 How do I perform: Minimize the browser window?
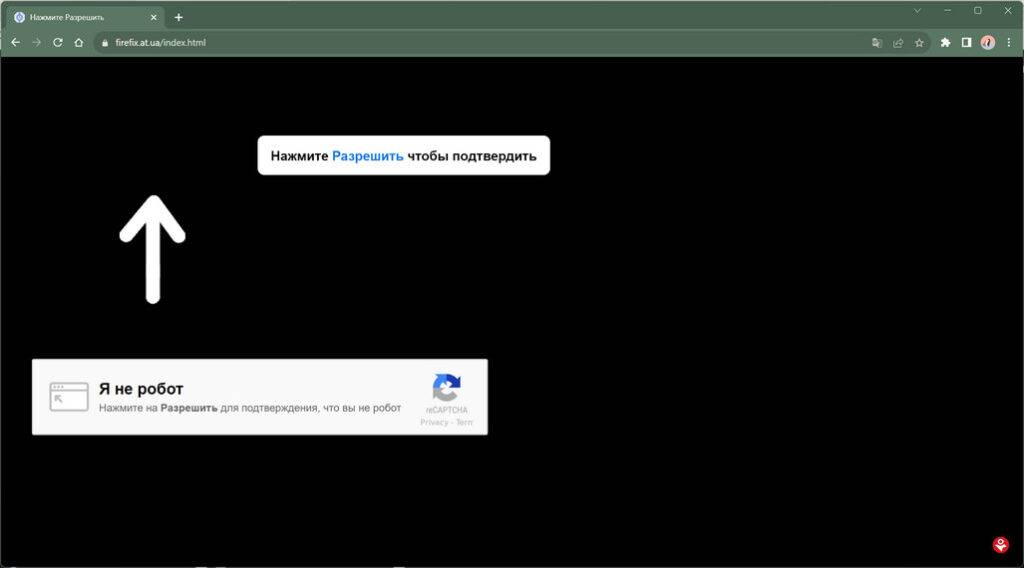(x=948, y=10)
